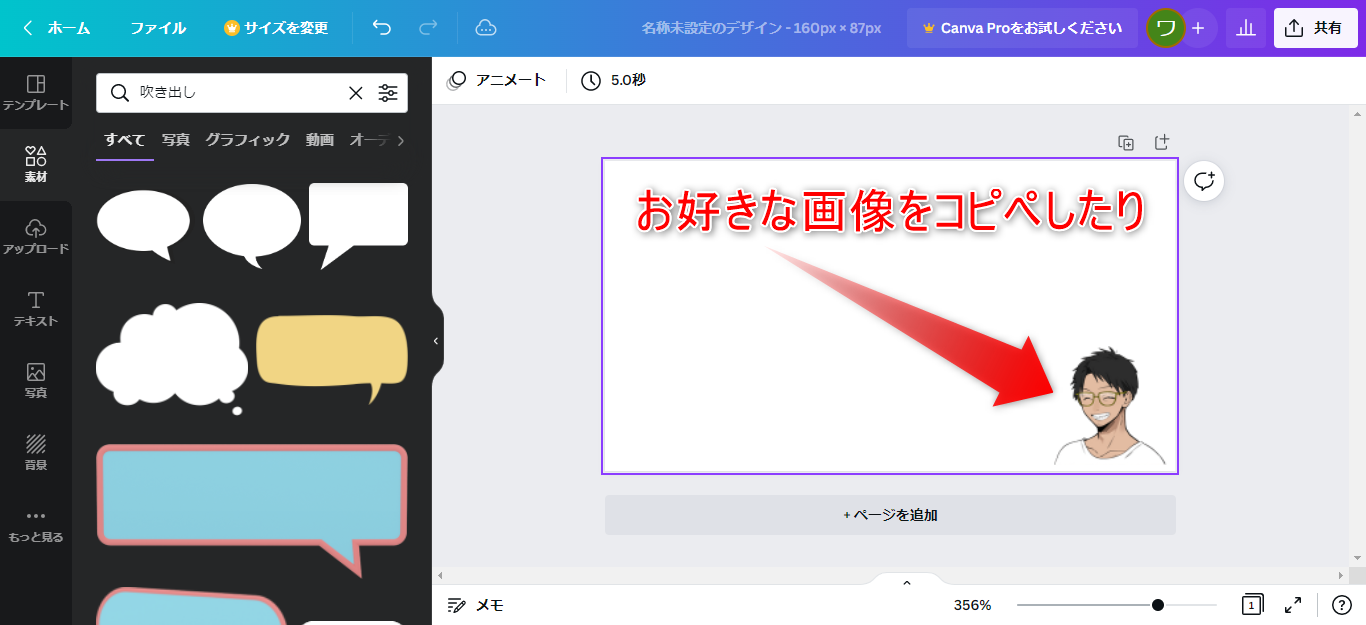Redo the last action

tap(428, 28)
